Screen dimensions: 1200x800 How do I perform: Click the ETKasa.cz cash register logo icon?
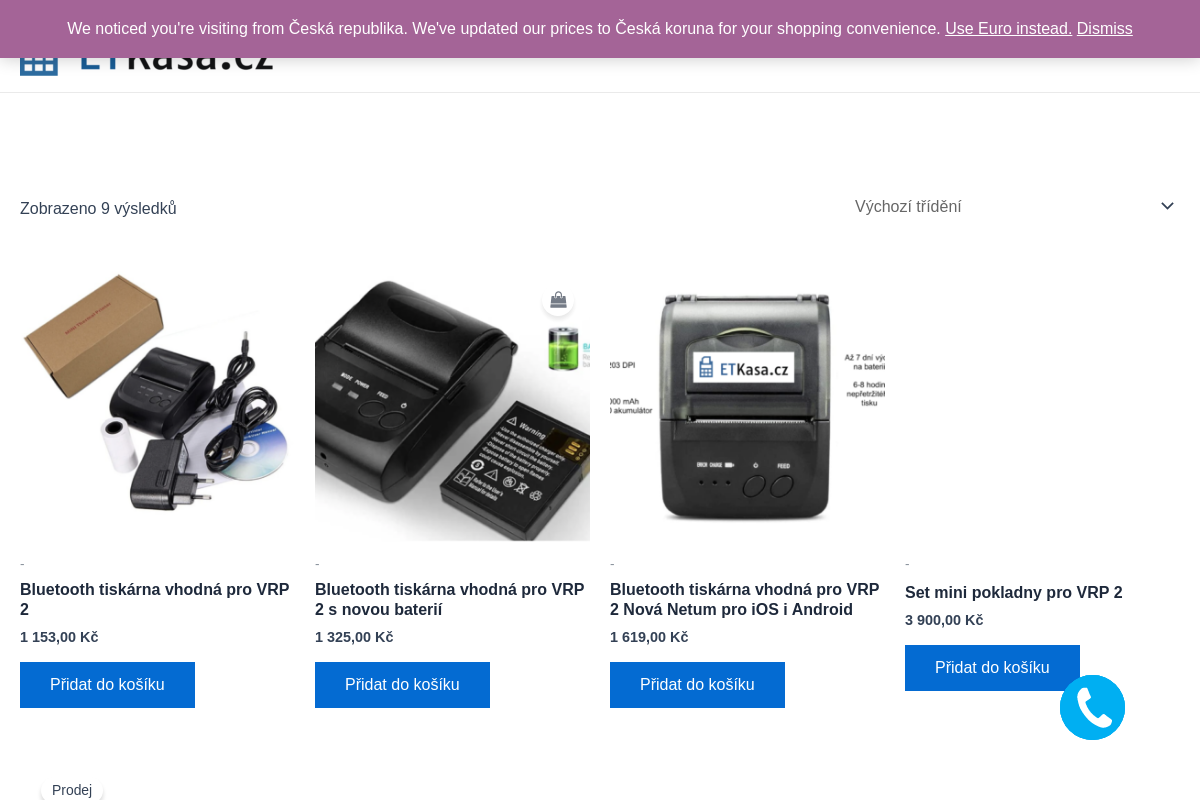tap(39, 62)
